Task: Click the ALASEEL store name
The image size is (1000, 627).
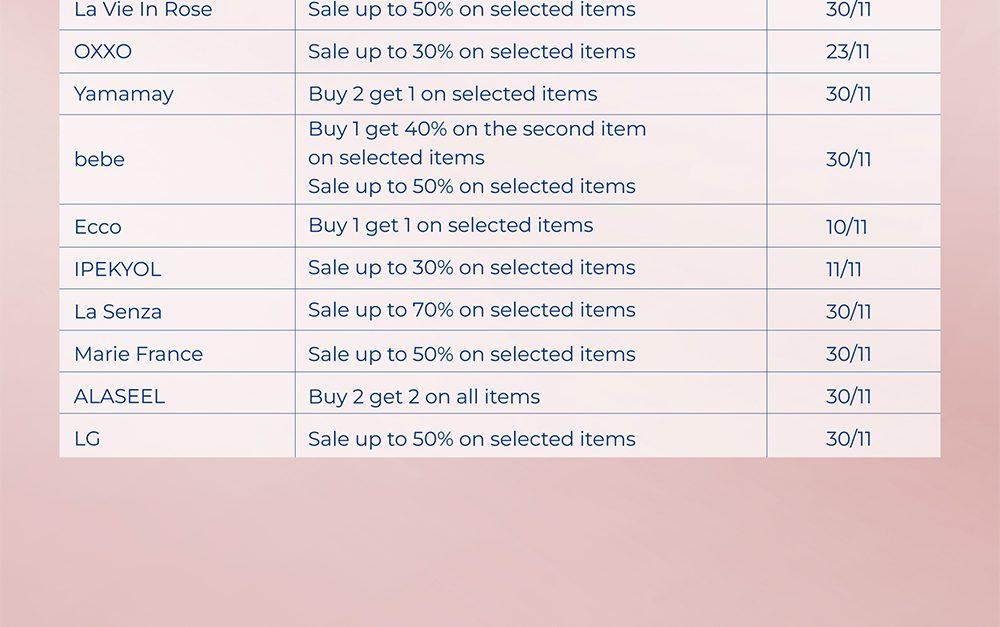Action: point(119,397)
